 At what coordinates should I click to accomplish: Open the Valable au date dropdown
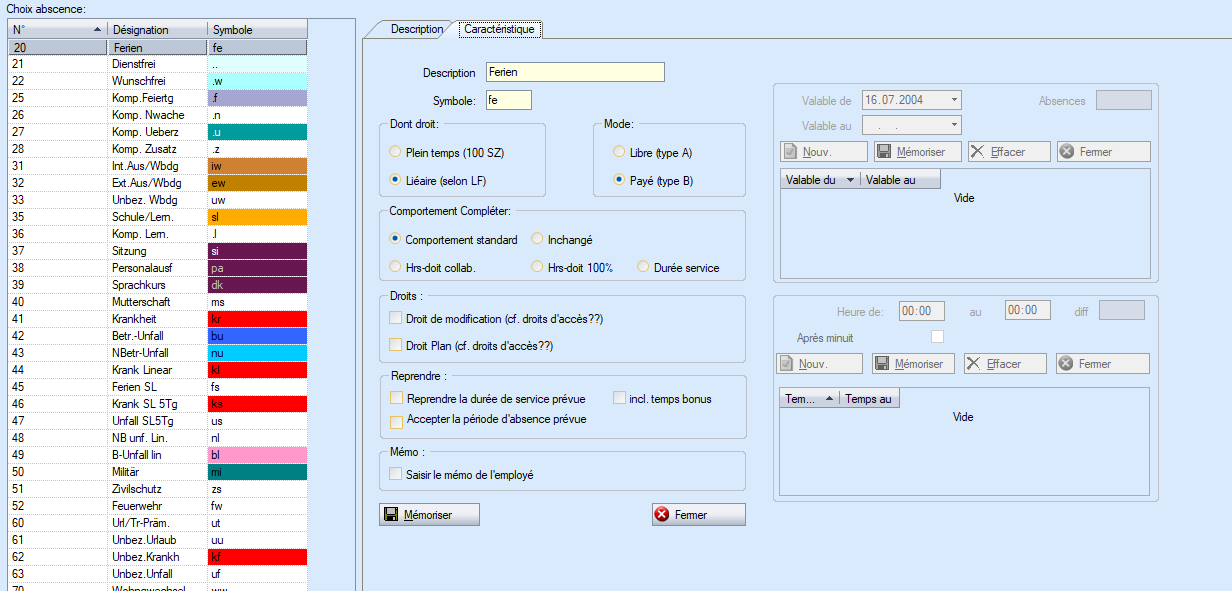coord(955,125)
